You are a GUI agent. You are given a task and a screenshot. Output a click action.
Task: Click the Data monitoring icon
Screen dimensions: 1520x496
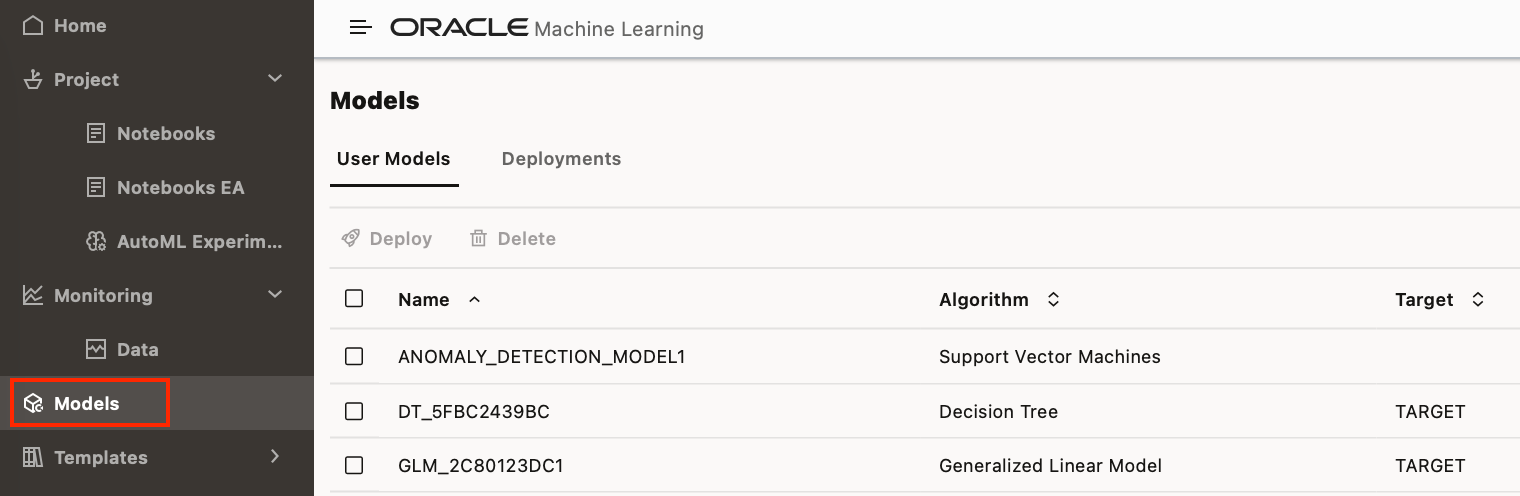(x=96, y=349)
